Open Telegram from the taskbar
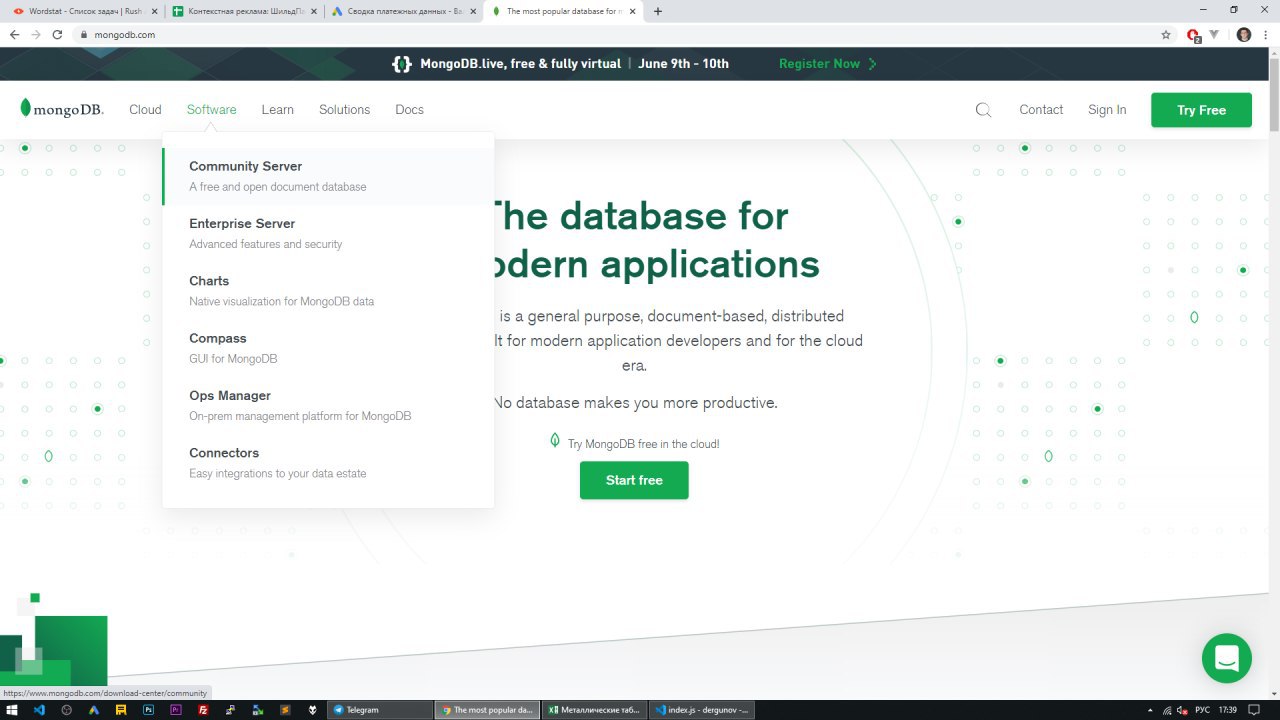1280x720 pixels. click(379, 710)
